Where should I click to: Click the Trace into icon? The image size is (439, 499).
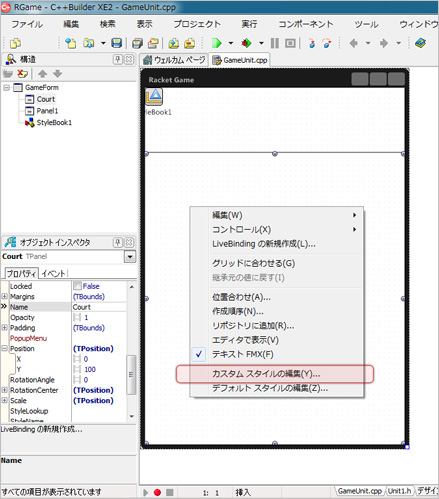click(x=312, y=43)
